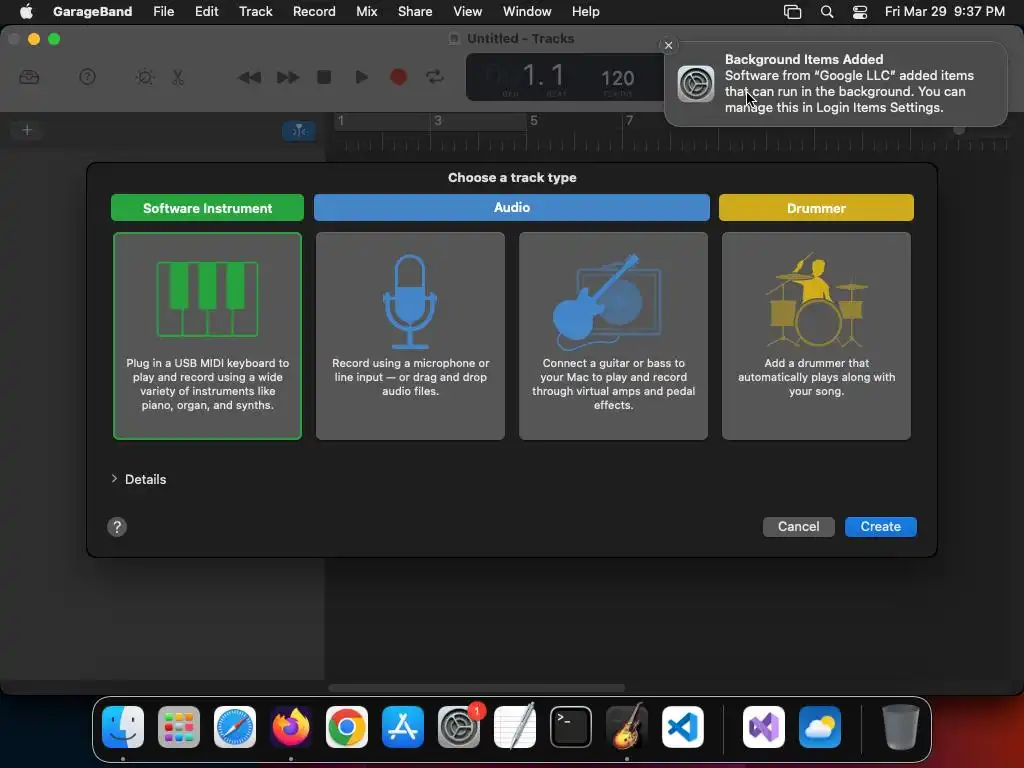Click the Stop transport button

point(324,77)
